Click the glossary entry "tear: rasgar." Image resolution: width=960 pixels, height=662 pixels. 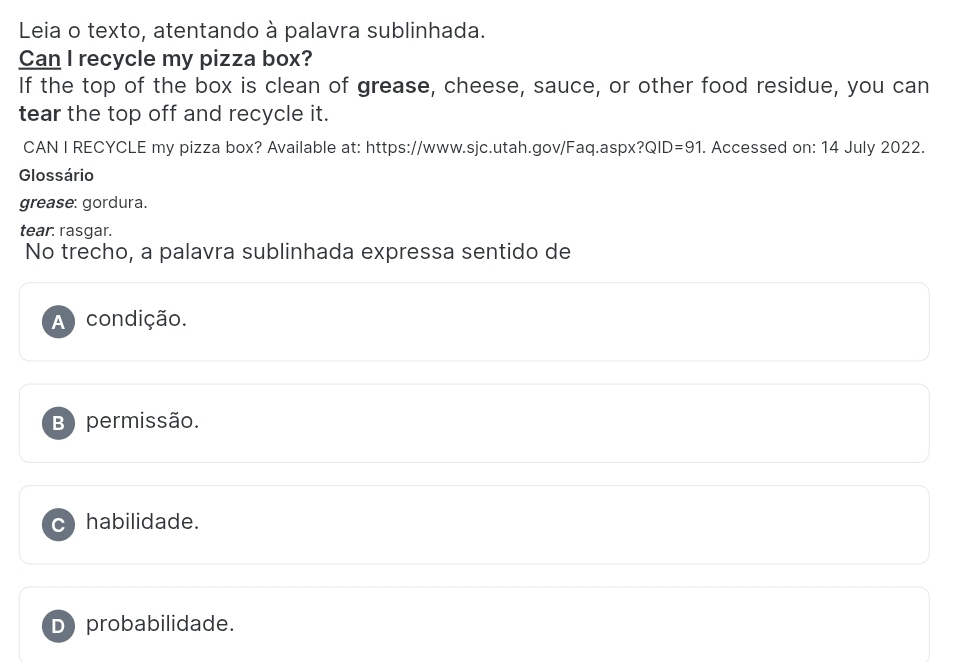pos(66,231)
